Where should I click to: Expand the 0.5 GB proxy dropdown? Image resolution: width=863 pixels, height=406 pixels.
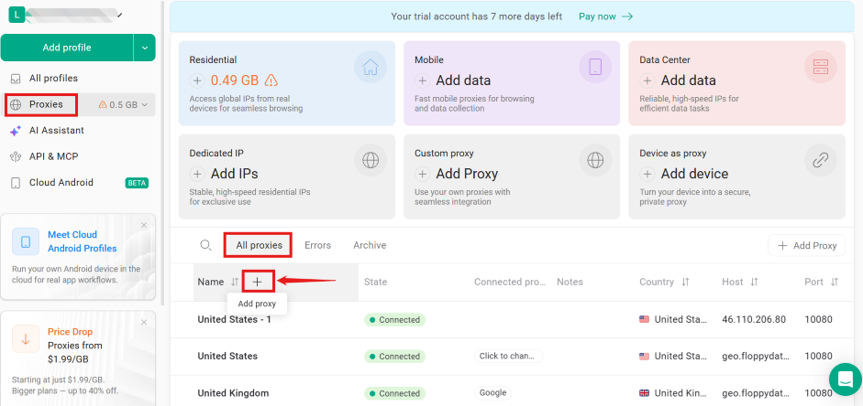tap(123, 105)
